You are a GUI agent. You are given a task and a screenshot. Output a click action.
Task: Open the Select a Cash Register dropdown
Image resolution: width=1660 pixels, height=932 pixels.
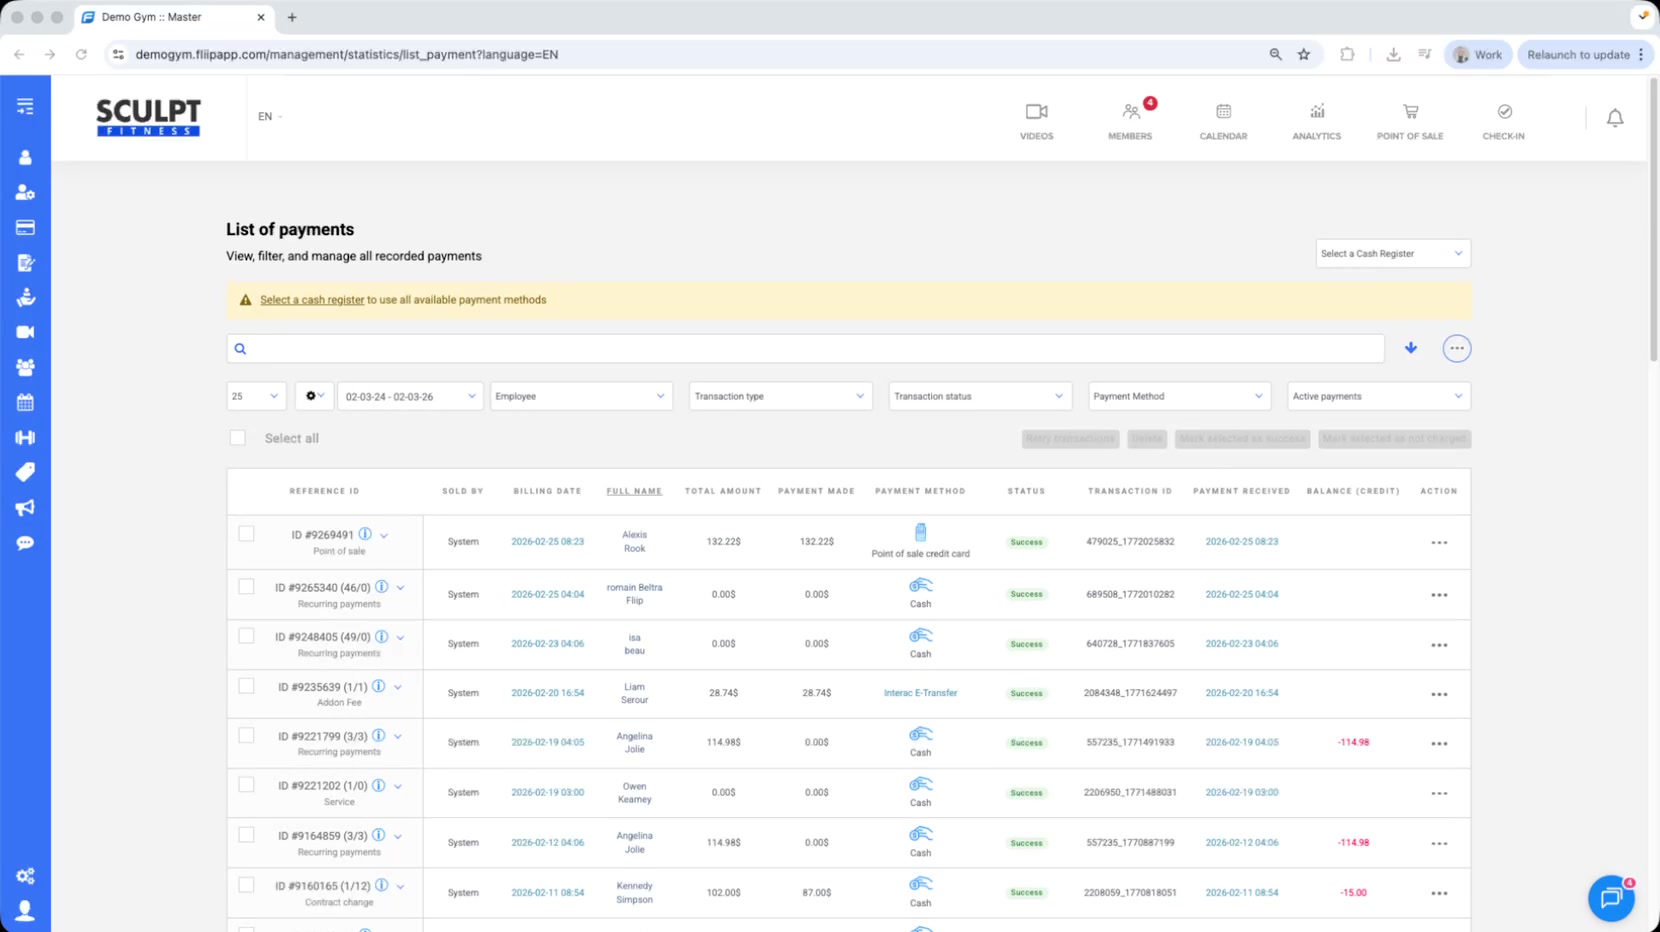click(1392, 254)
